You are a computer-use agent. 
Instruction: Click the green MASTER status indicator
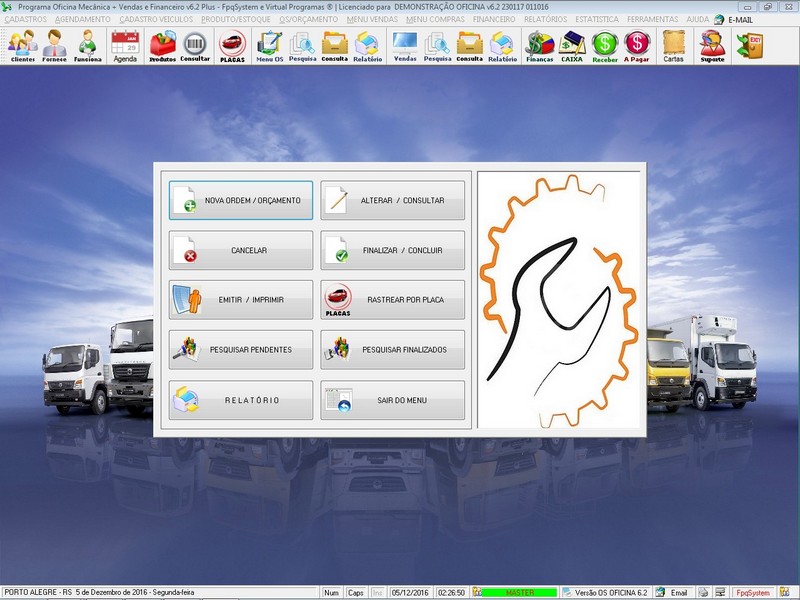pos(519,592)
